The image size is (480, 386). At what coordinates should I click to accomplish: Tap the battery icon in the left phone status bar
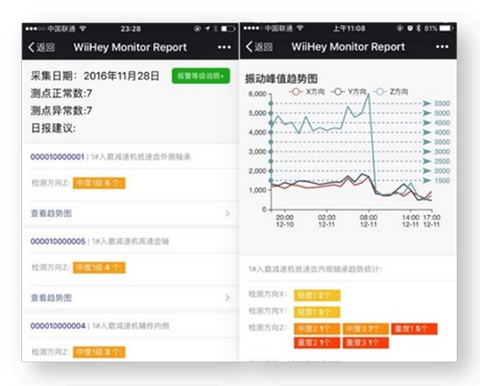(x=228, y=29)
